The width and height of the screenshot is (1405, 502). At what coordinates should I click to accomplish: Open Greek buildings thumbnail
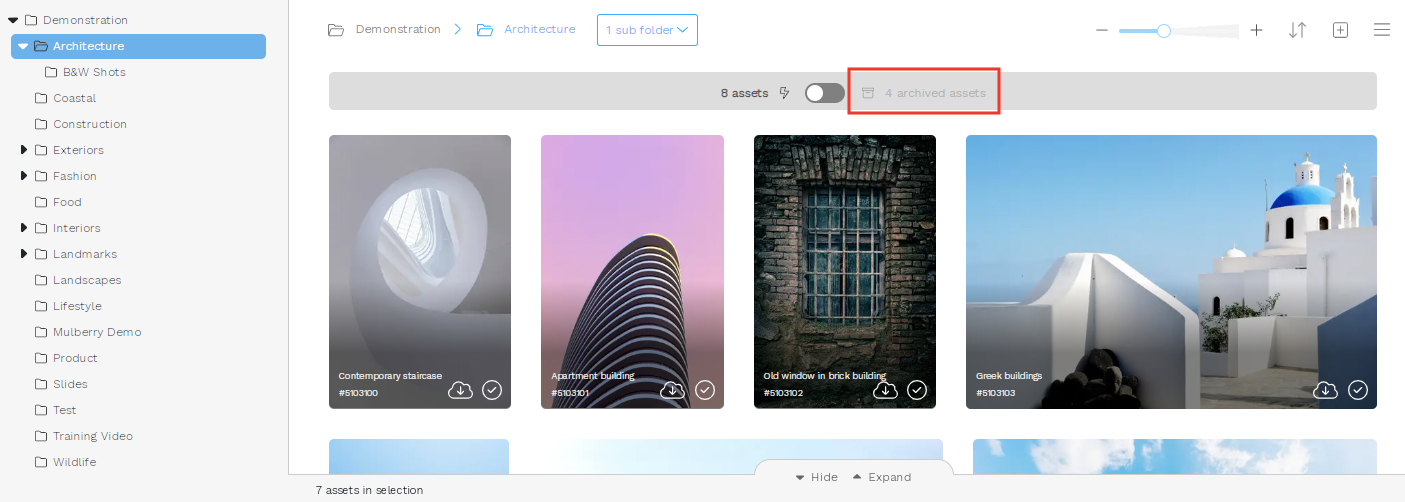pos(1171,272)
